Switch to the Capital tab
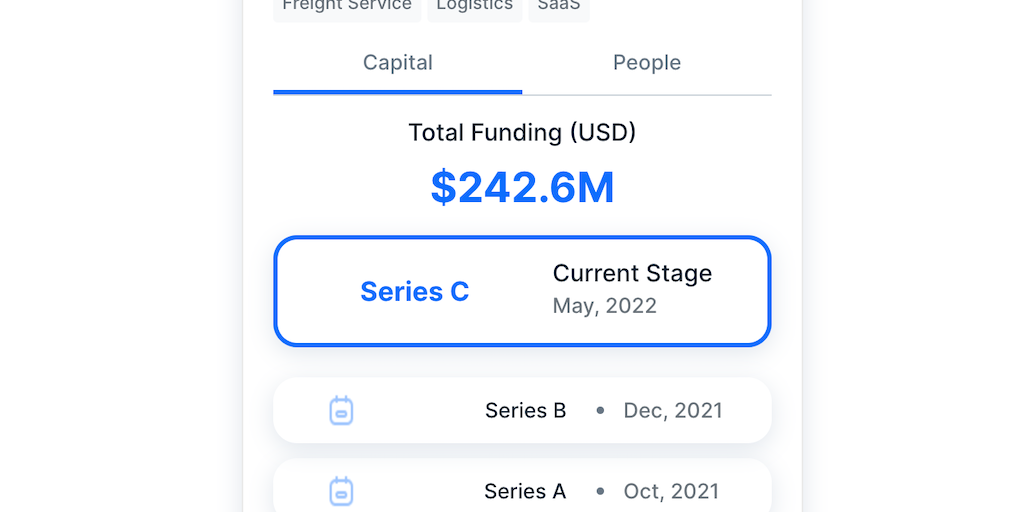The height and width of the screenshot is (512, 1024). tap(398, 62)
